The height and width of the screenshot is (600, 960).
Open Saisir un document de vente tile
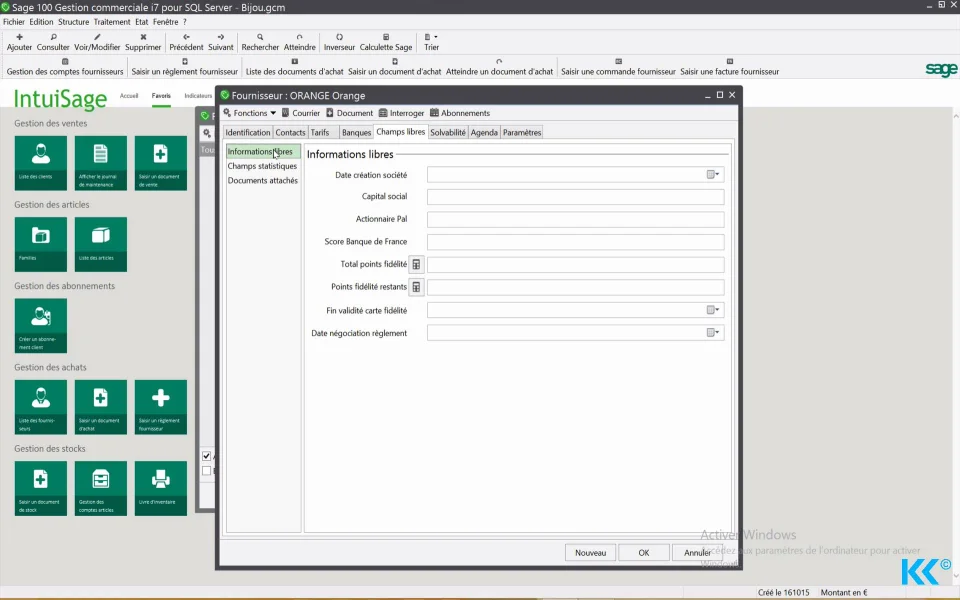coord(161,163)
